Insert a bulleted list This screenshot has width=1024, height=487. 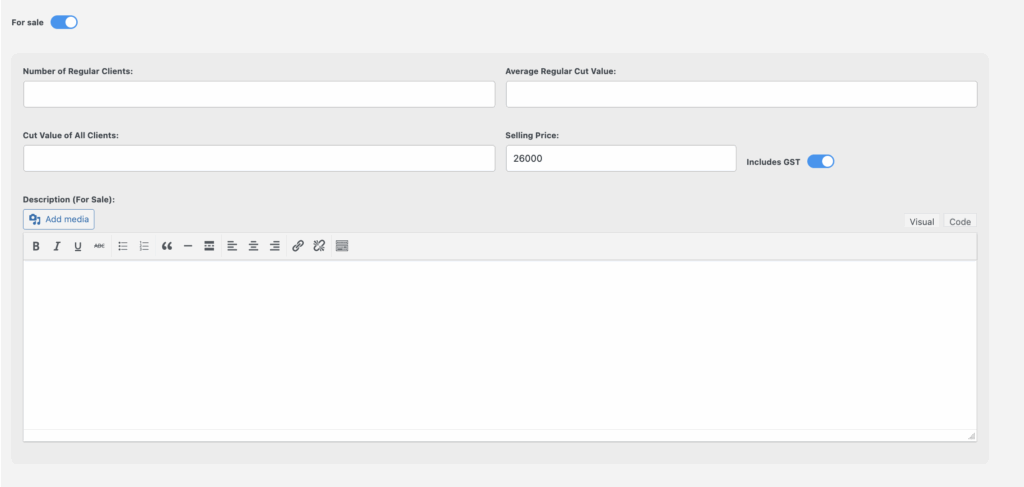pyautogui.click(x=123, y=246)
